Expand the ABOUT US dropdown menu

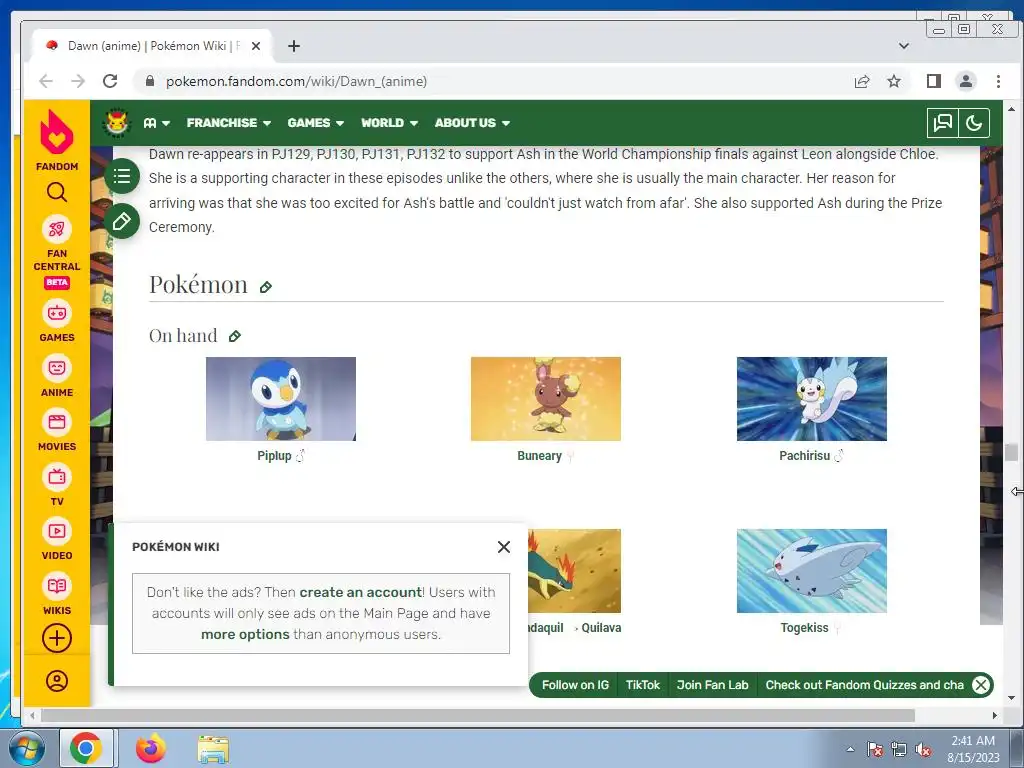tap(472, 123)
